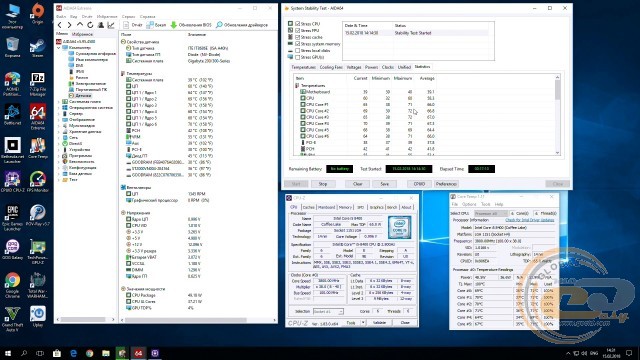Go forward with AIDA64 toolbar right arrow

(x=69, y=25)
